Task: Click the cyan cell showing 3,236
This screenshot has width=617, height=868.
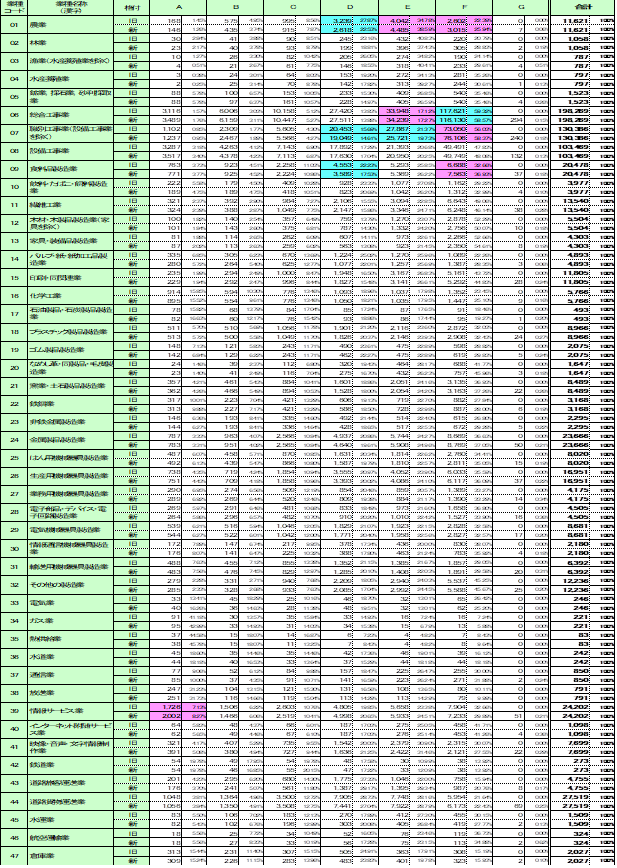Action: [x=338, y=20]
